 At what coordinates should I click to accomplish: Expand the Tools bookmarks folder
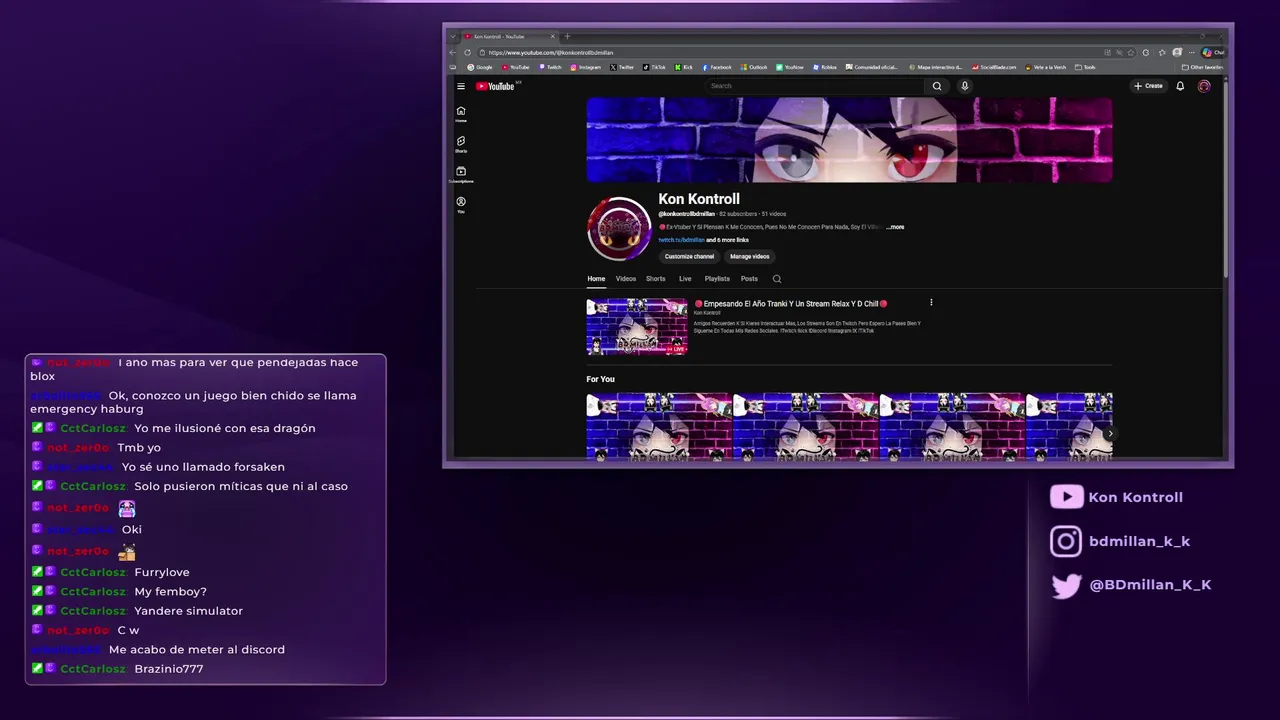coord(1085,67)
